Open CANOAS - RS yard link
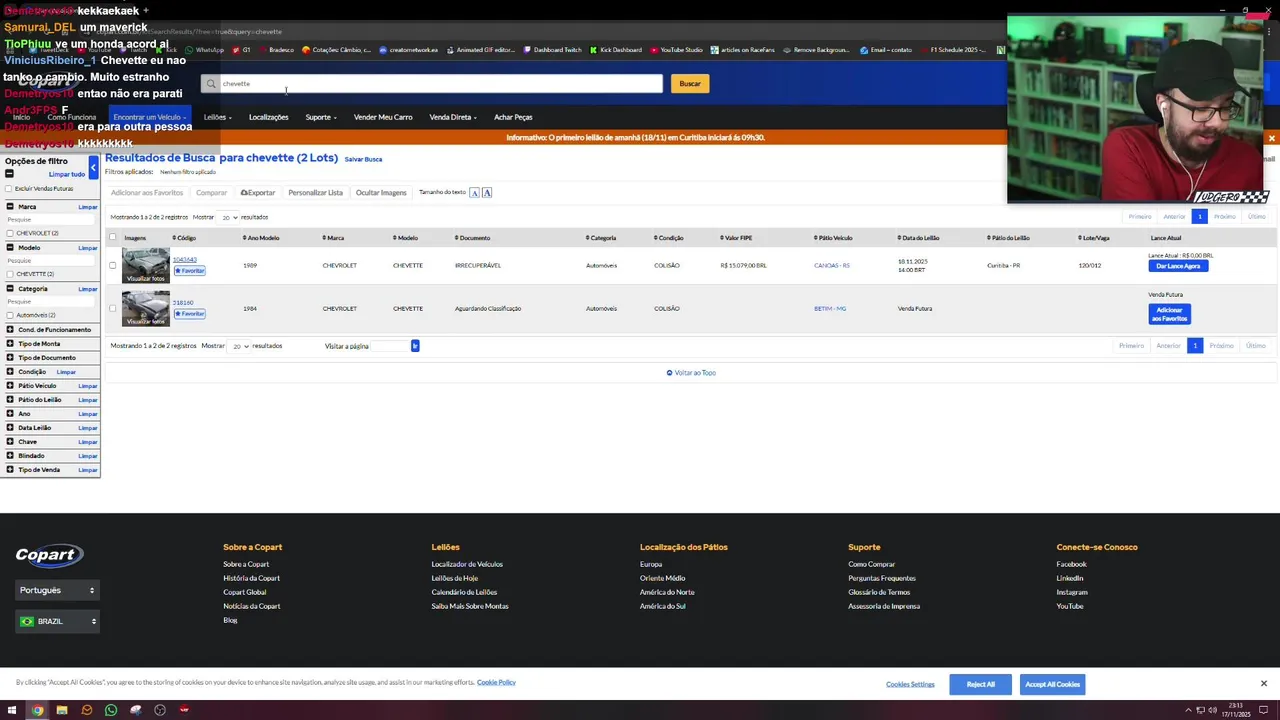1280x720 pixels. point(832,266)
